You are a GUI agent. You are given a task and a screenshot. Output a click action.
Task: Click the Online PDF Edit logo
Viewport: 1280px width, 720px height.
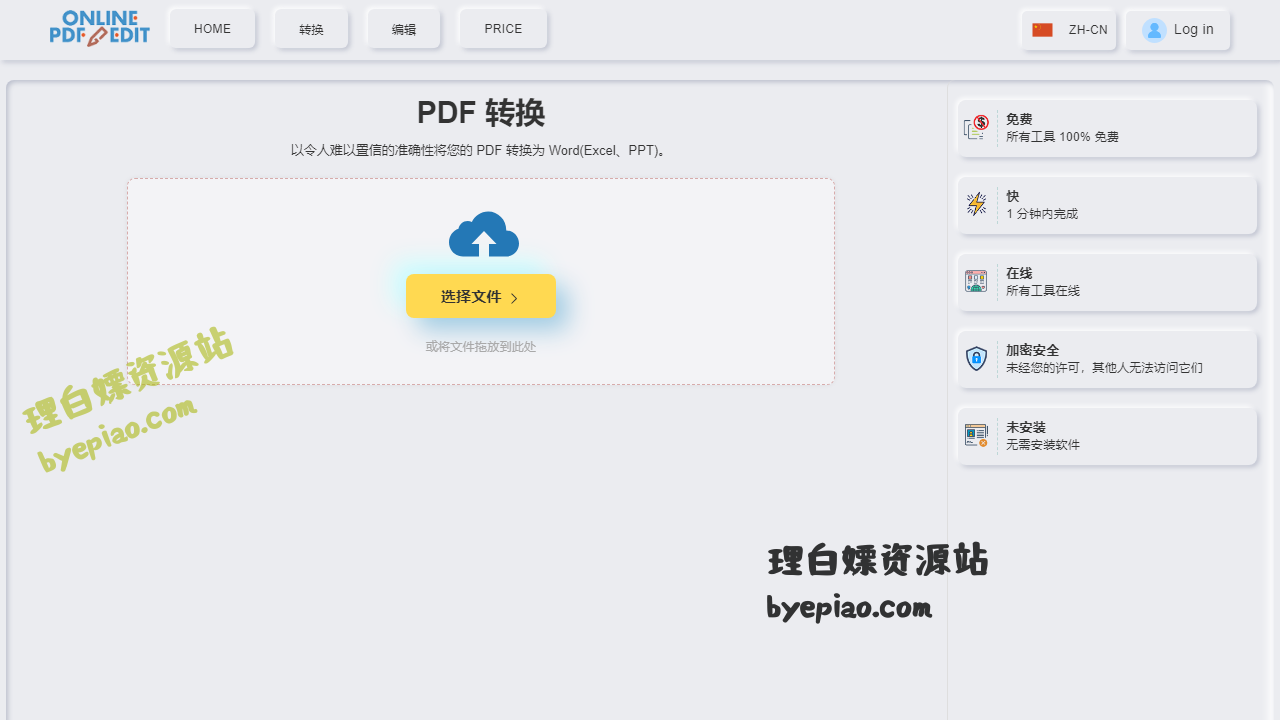99,28
